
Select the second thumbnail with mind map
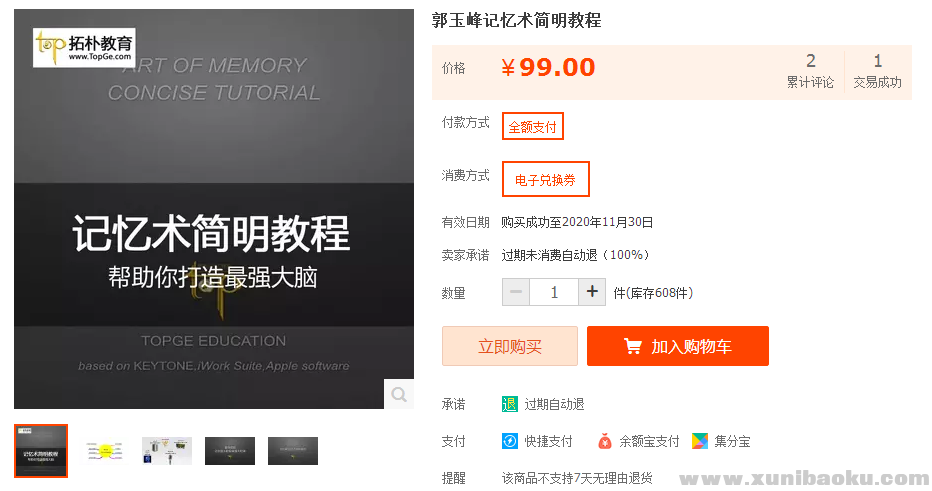104,451
